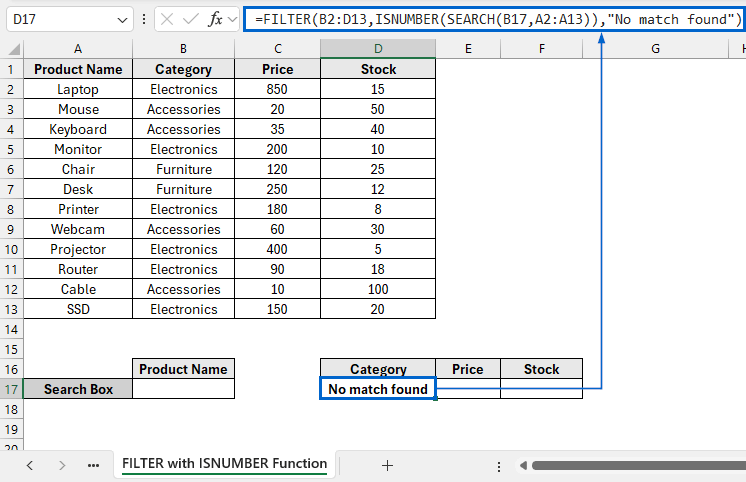Go to previous sheet using left arrow
The height and width of the screenshot is (482, 746).
29,465
